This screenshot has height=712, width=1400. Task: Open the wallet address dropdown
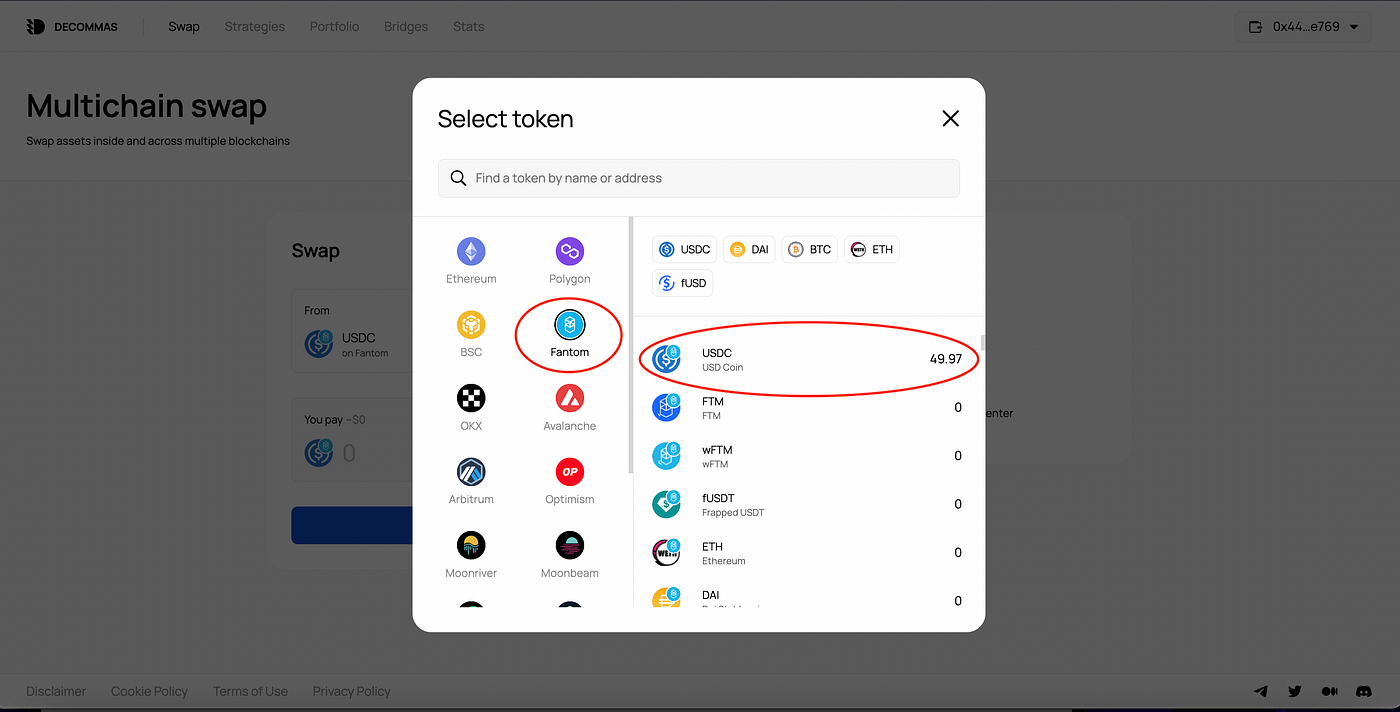[x=1303, y=27]
